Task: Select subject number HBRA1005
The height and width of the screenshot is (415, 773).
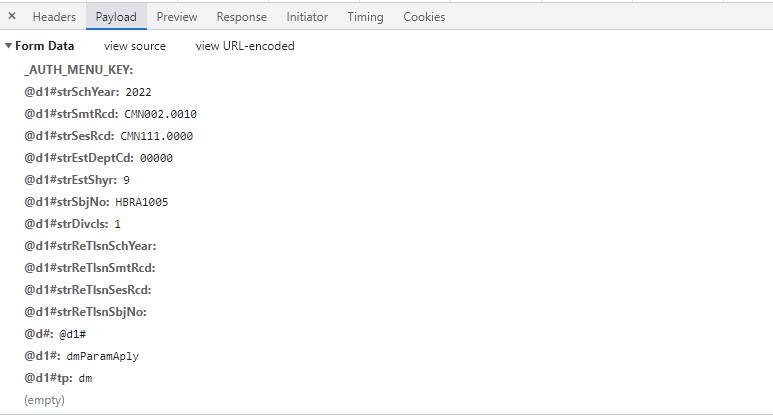Action: coord(141,202)
